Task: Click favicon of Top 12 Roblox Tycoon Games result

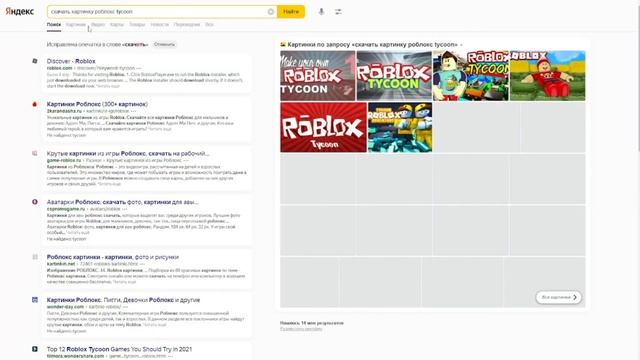Action: pyautogui.click(x=35, y=349)
